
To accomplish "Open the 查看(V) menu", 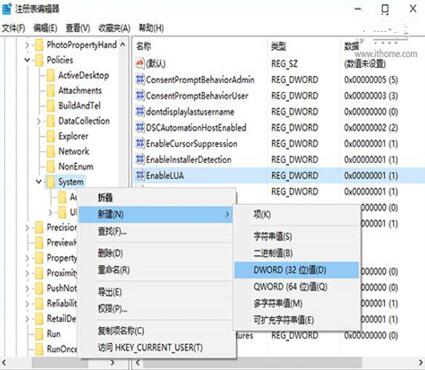I will pos(78,28).
